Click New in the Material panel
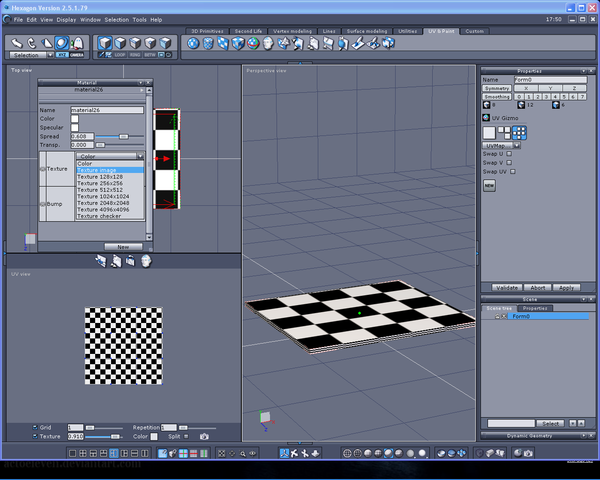600x480 pixels. click(123, 246)
